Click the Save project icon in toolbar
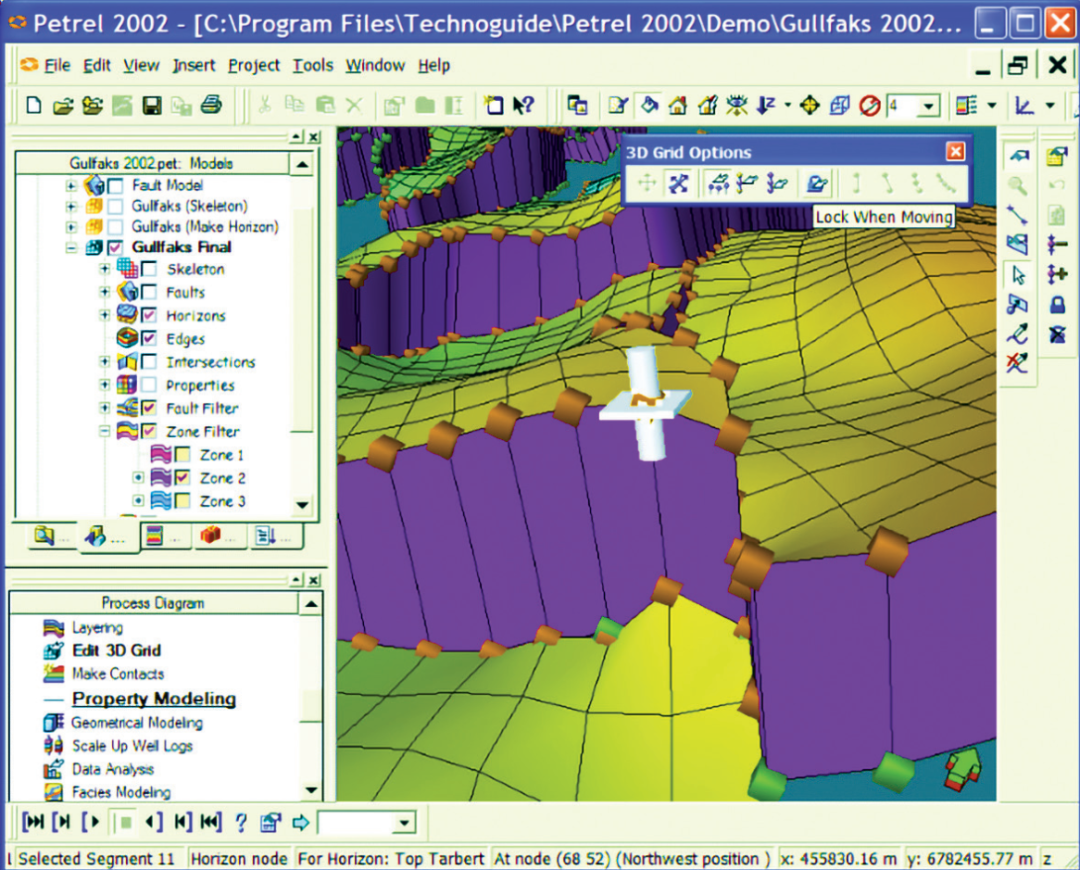 (152, 105)
